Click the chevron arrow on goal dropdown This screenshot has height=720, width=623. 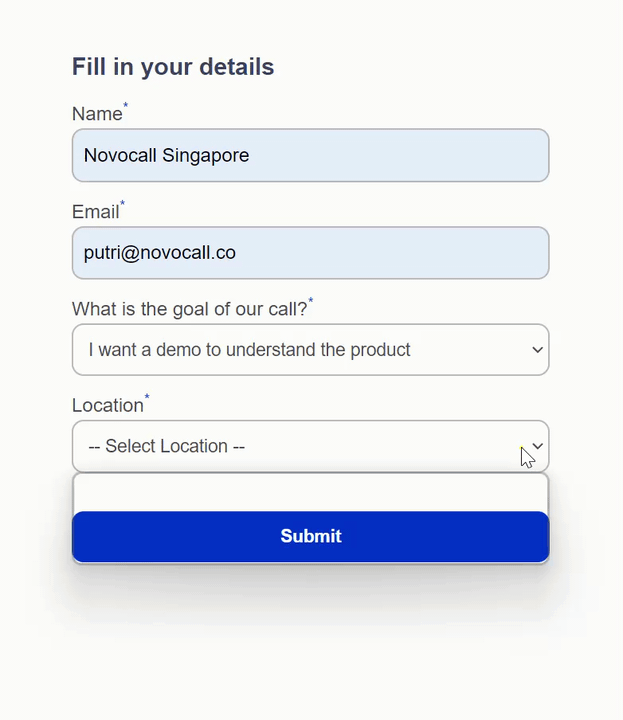(x=538, y=350)
